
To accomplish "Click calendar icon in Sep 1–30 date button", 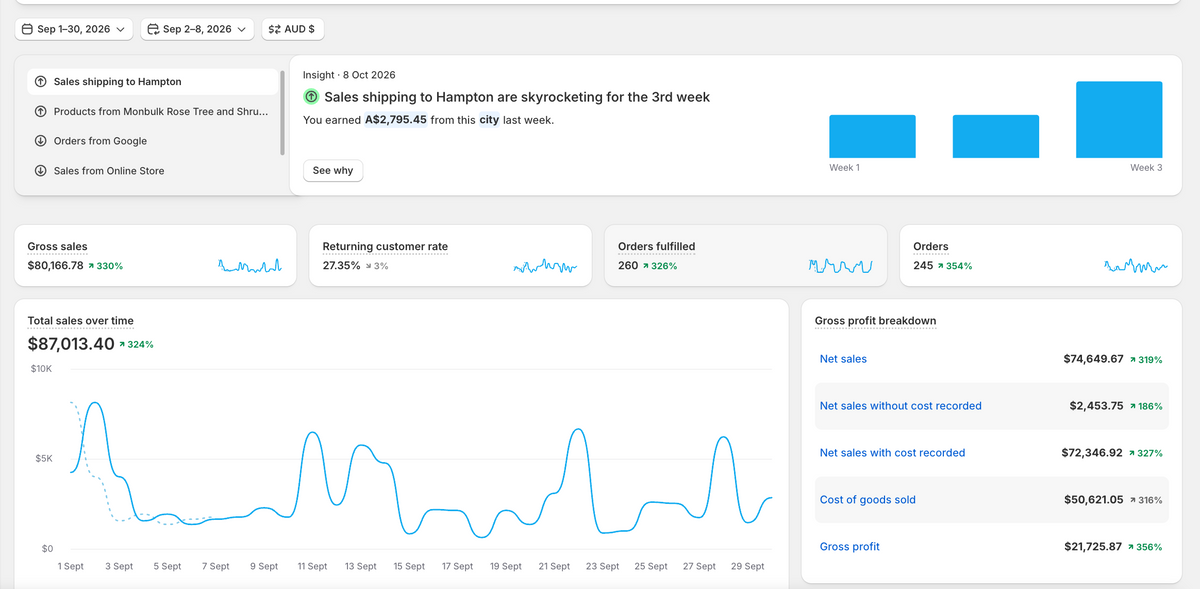I will coord(28,29).
